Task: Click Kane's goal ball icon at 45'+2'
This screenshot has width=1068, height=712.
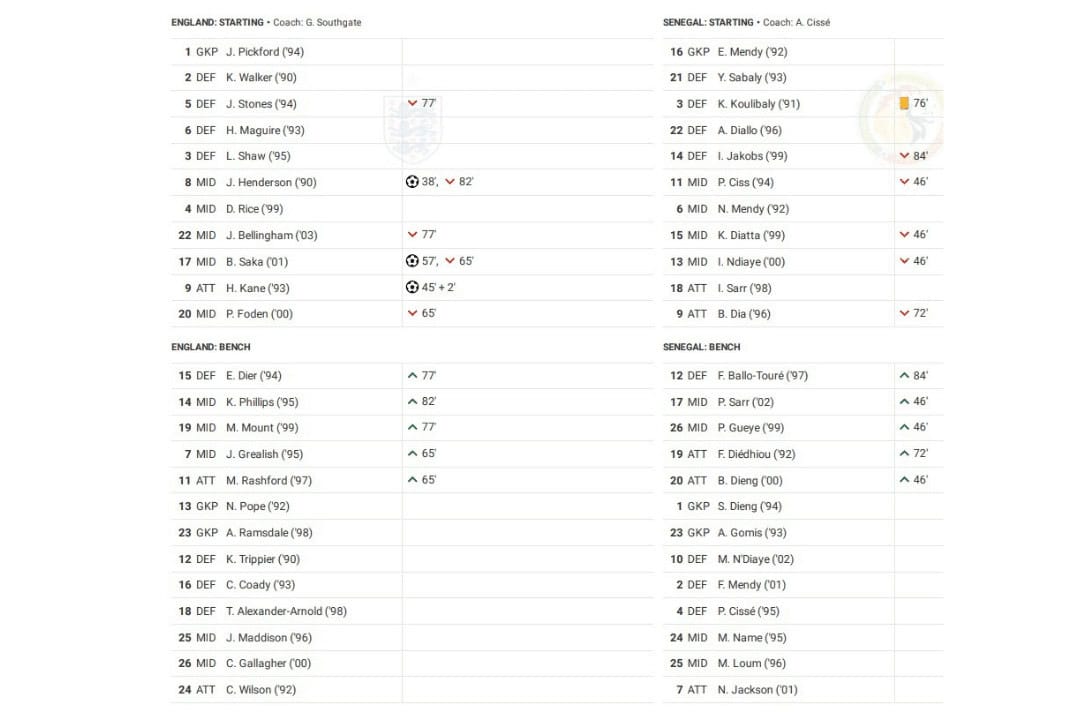Action: click(x=412, y=287)
